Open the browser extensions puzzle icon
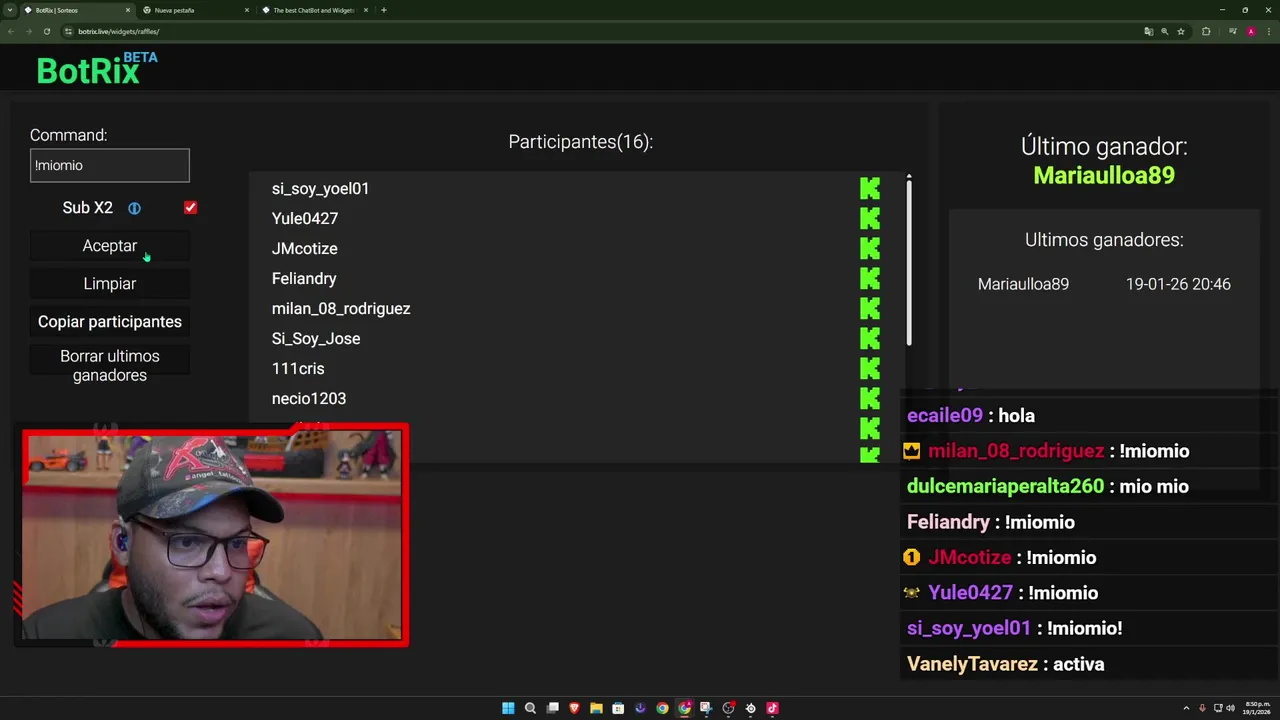Screen dimensions: 1280x720 click(x=1206, y=31)
